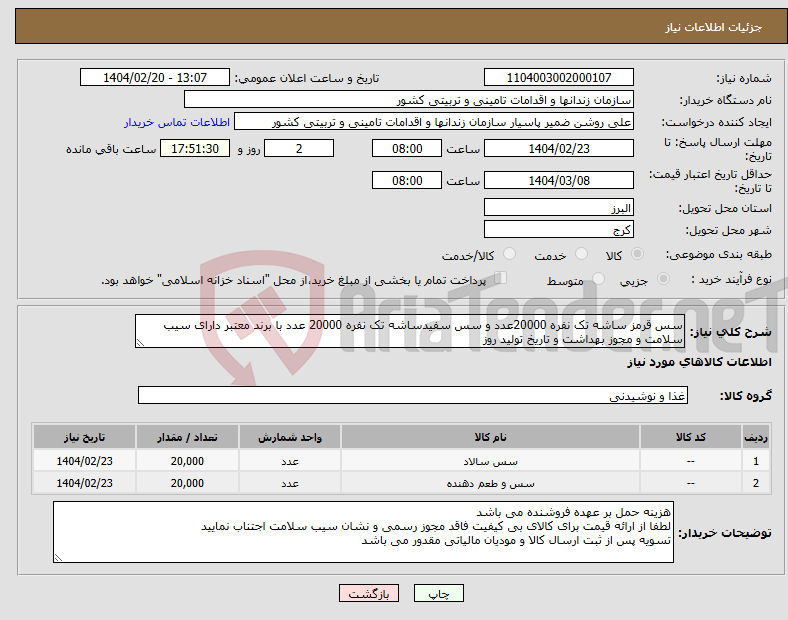Image resolution: width=788 pixels, height=620 pixels.
Task: Select the جزیی purchase type radio
Action: [663, 279]
